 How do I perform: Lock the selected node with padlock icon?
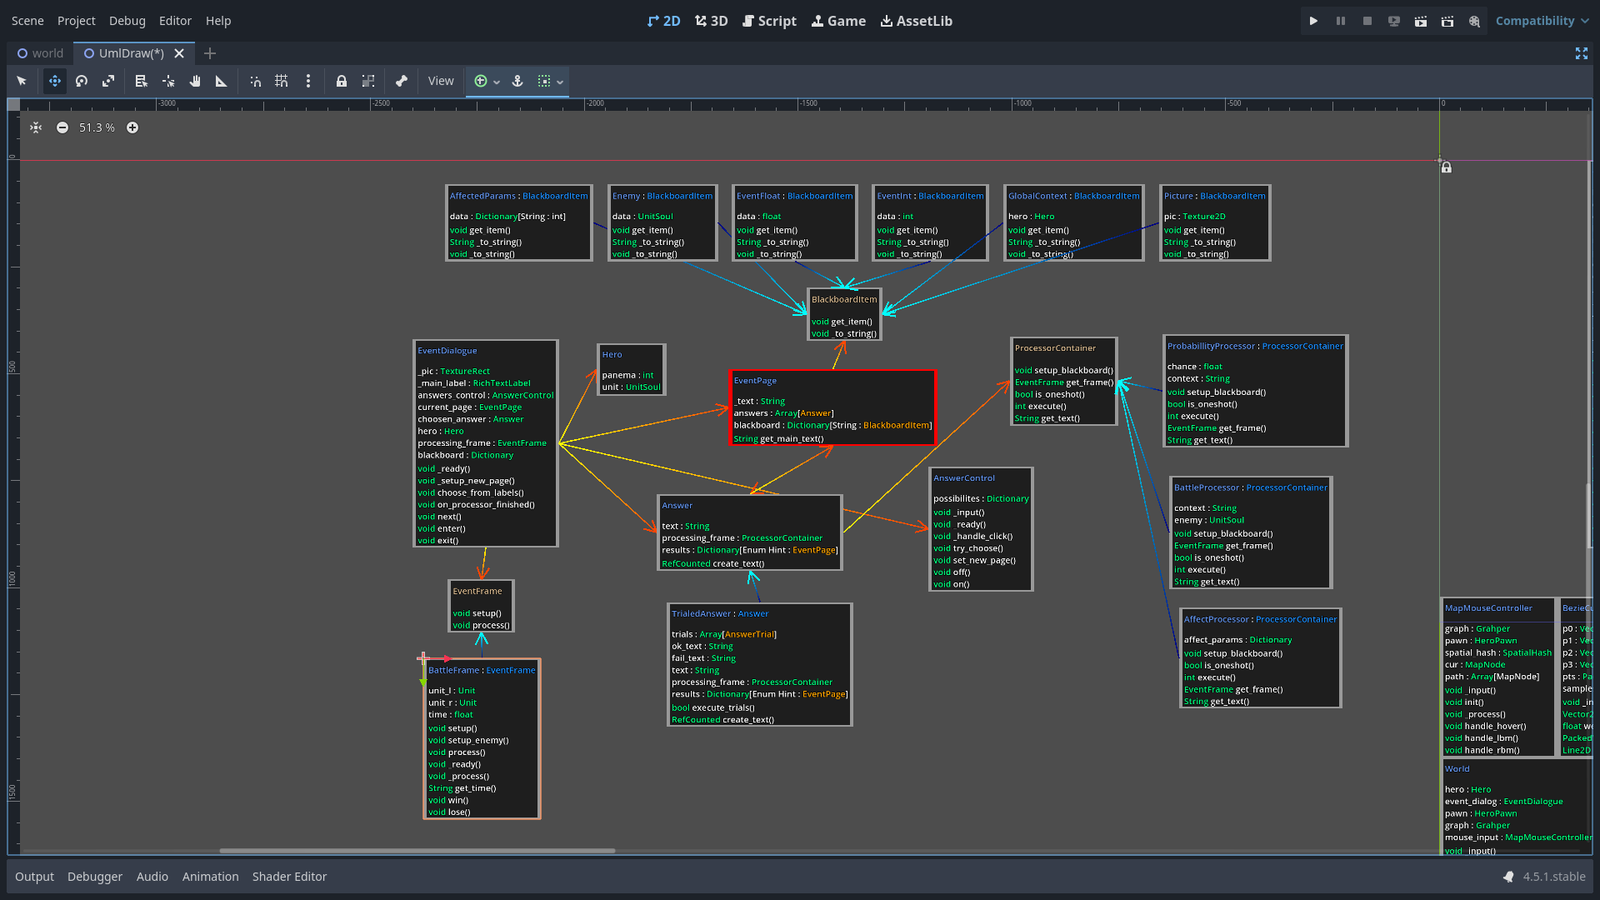tap(341, 81)
